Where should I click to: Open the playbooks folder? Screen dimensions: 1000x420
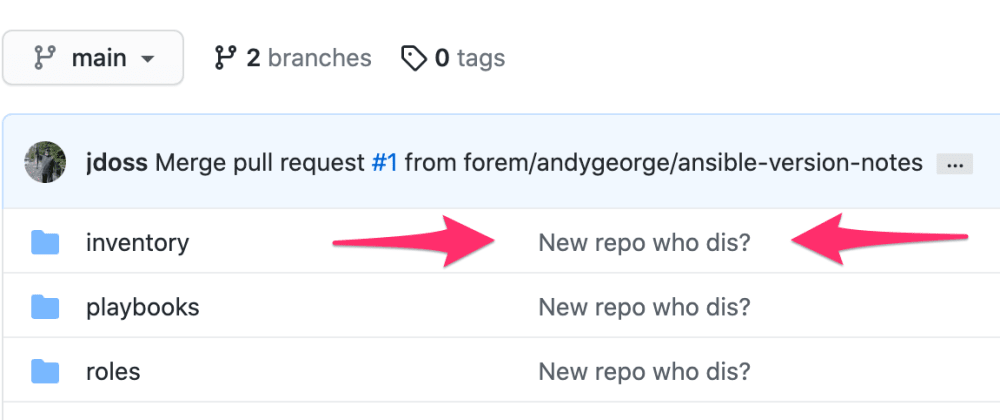(x=143, y=307)
